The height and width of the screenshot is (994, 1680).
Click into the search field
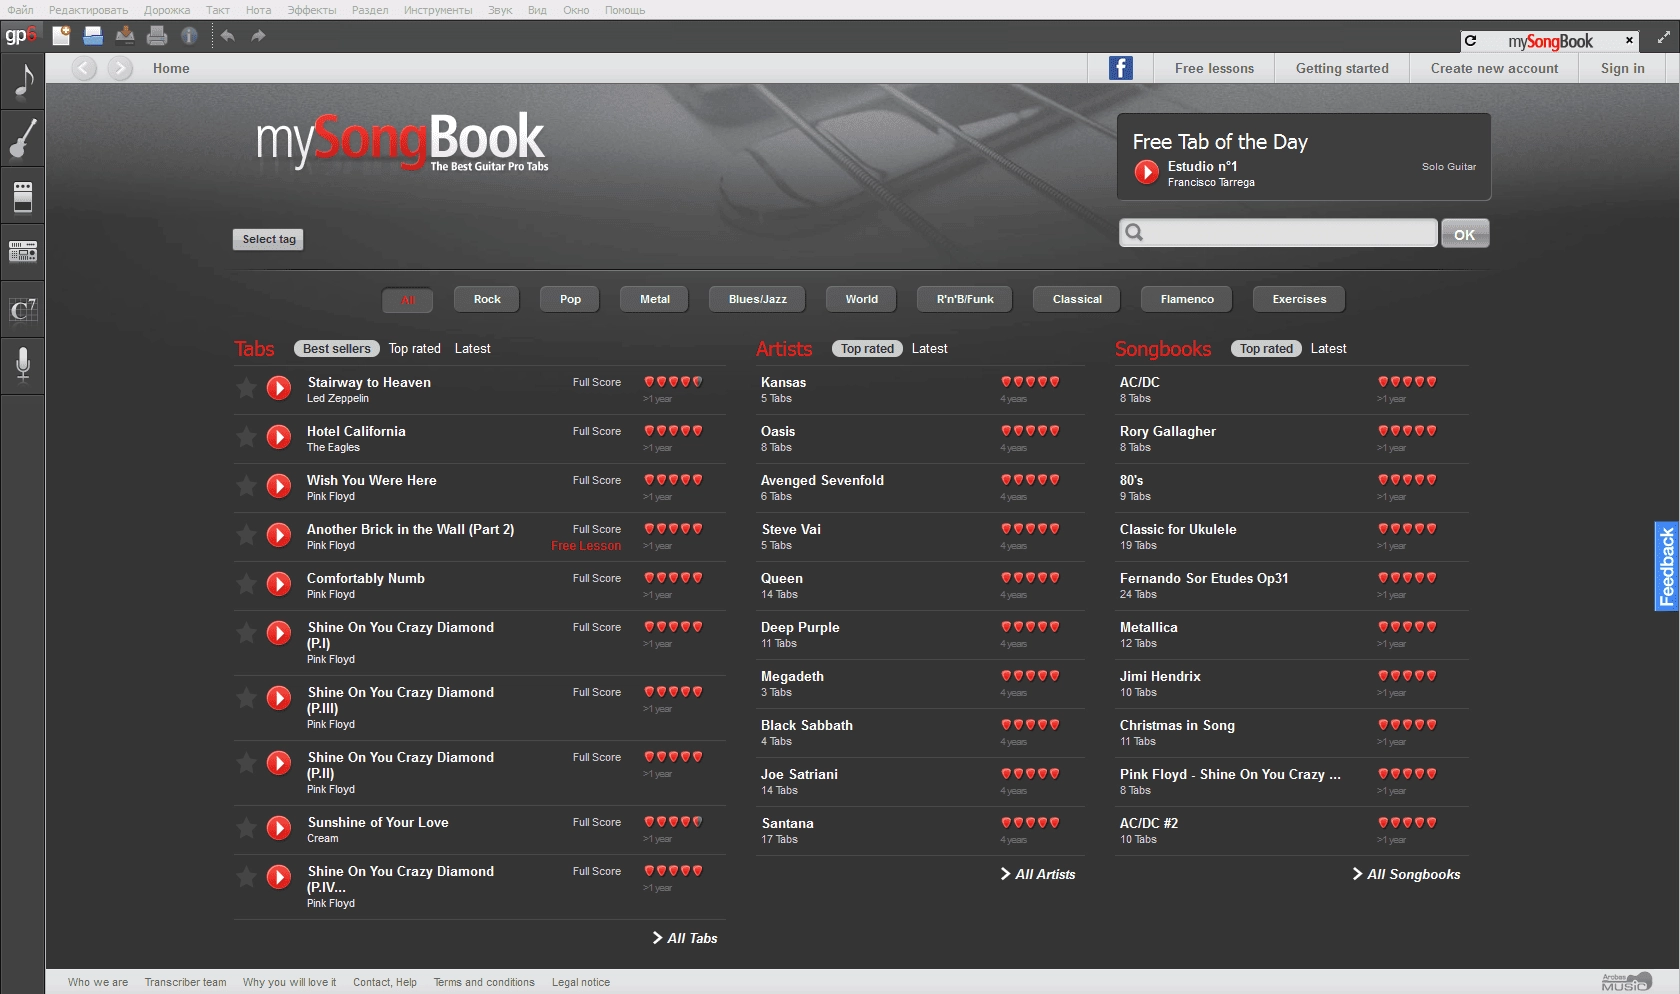point(1278,233)
